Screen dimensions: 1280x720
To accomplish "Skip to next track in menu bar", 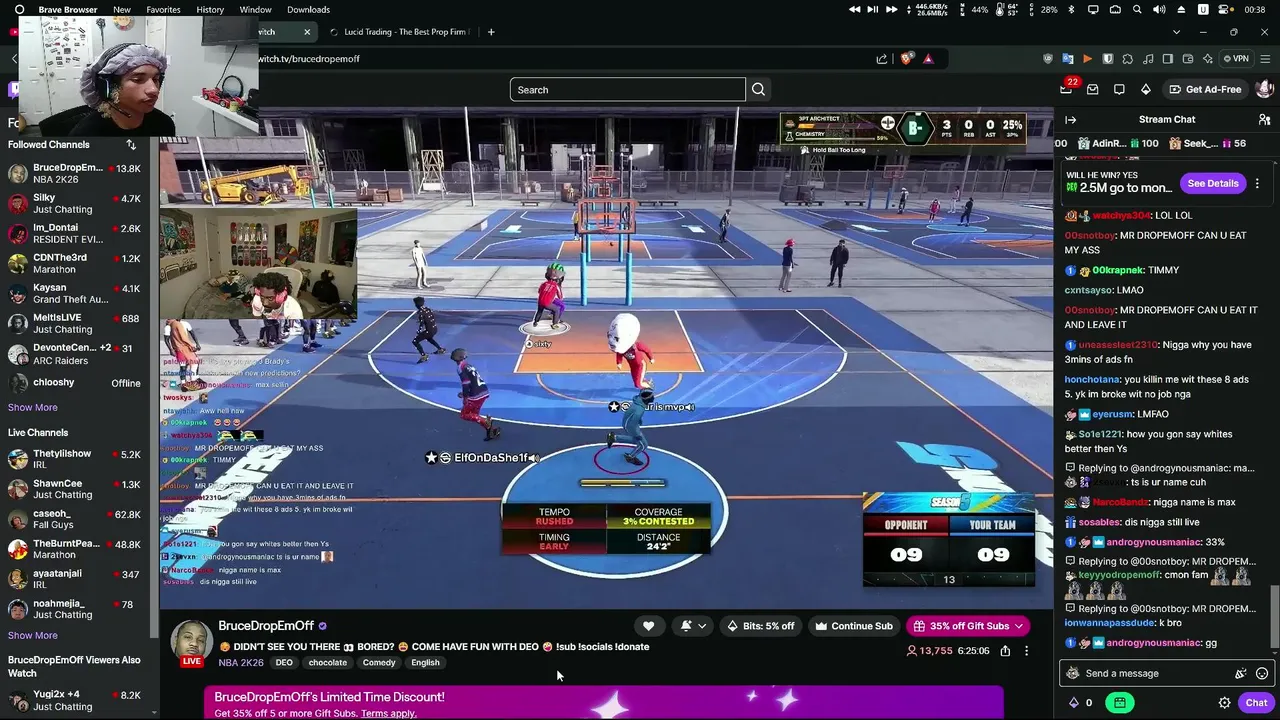I will 891,10.
